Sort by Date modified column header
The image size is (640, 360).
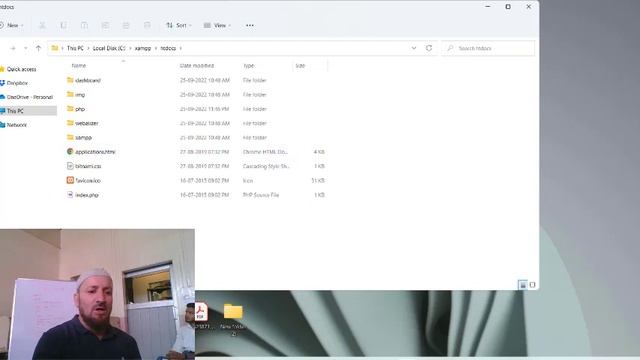[x=197, y=65]
